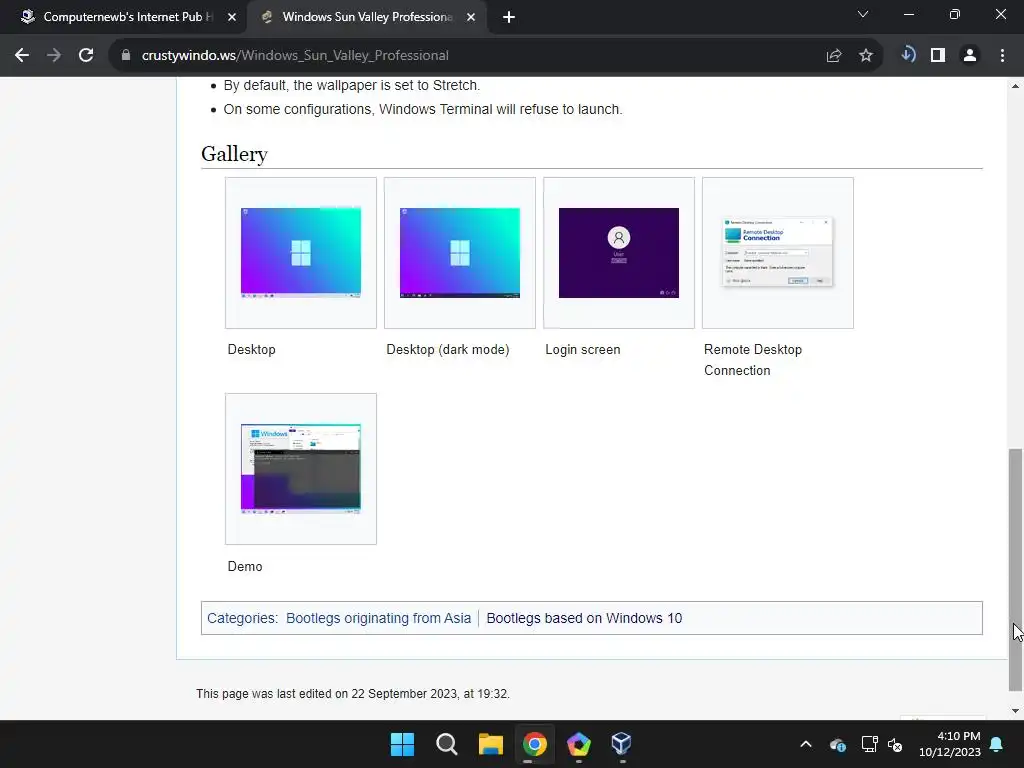The height and width of the screenshot is (768, 1024).
Task: Switch to Computernewb's Internet Pub tab
Action: coord(124,17)
